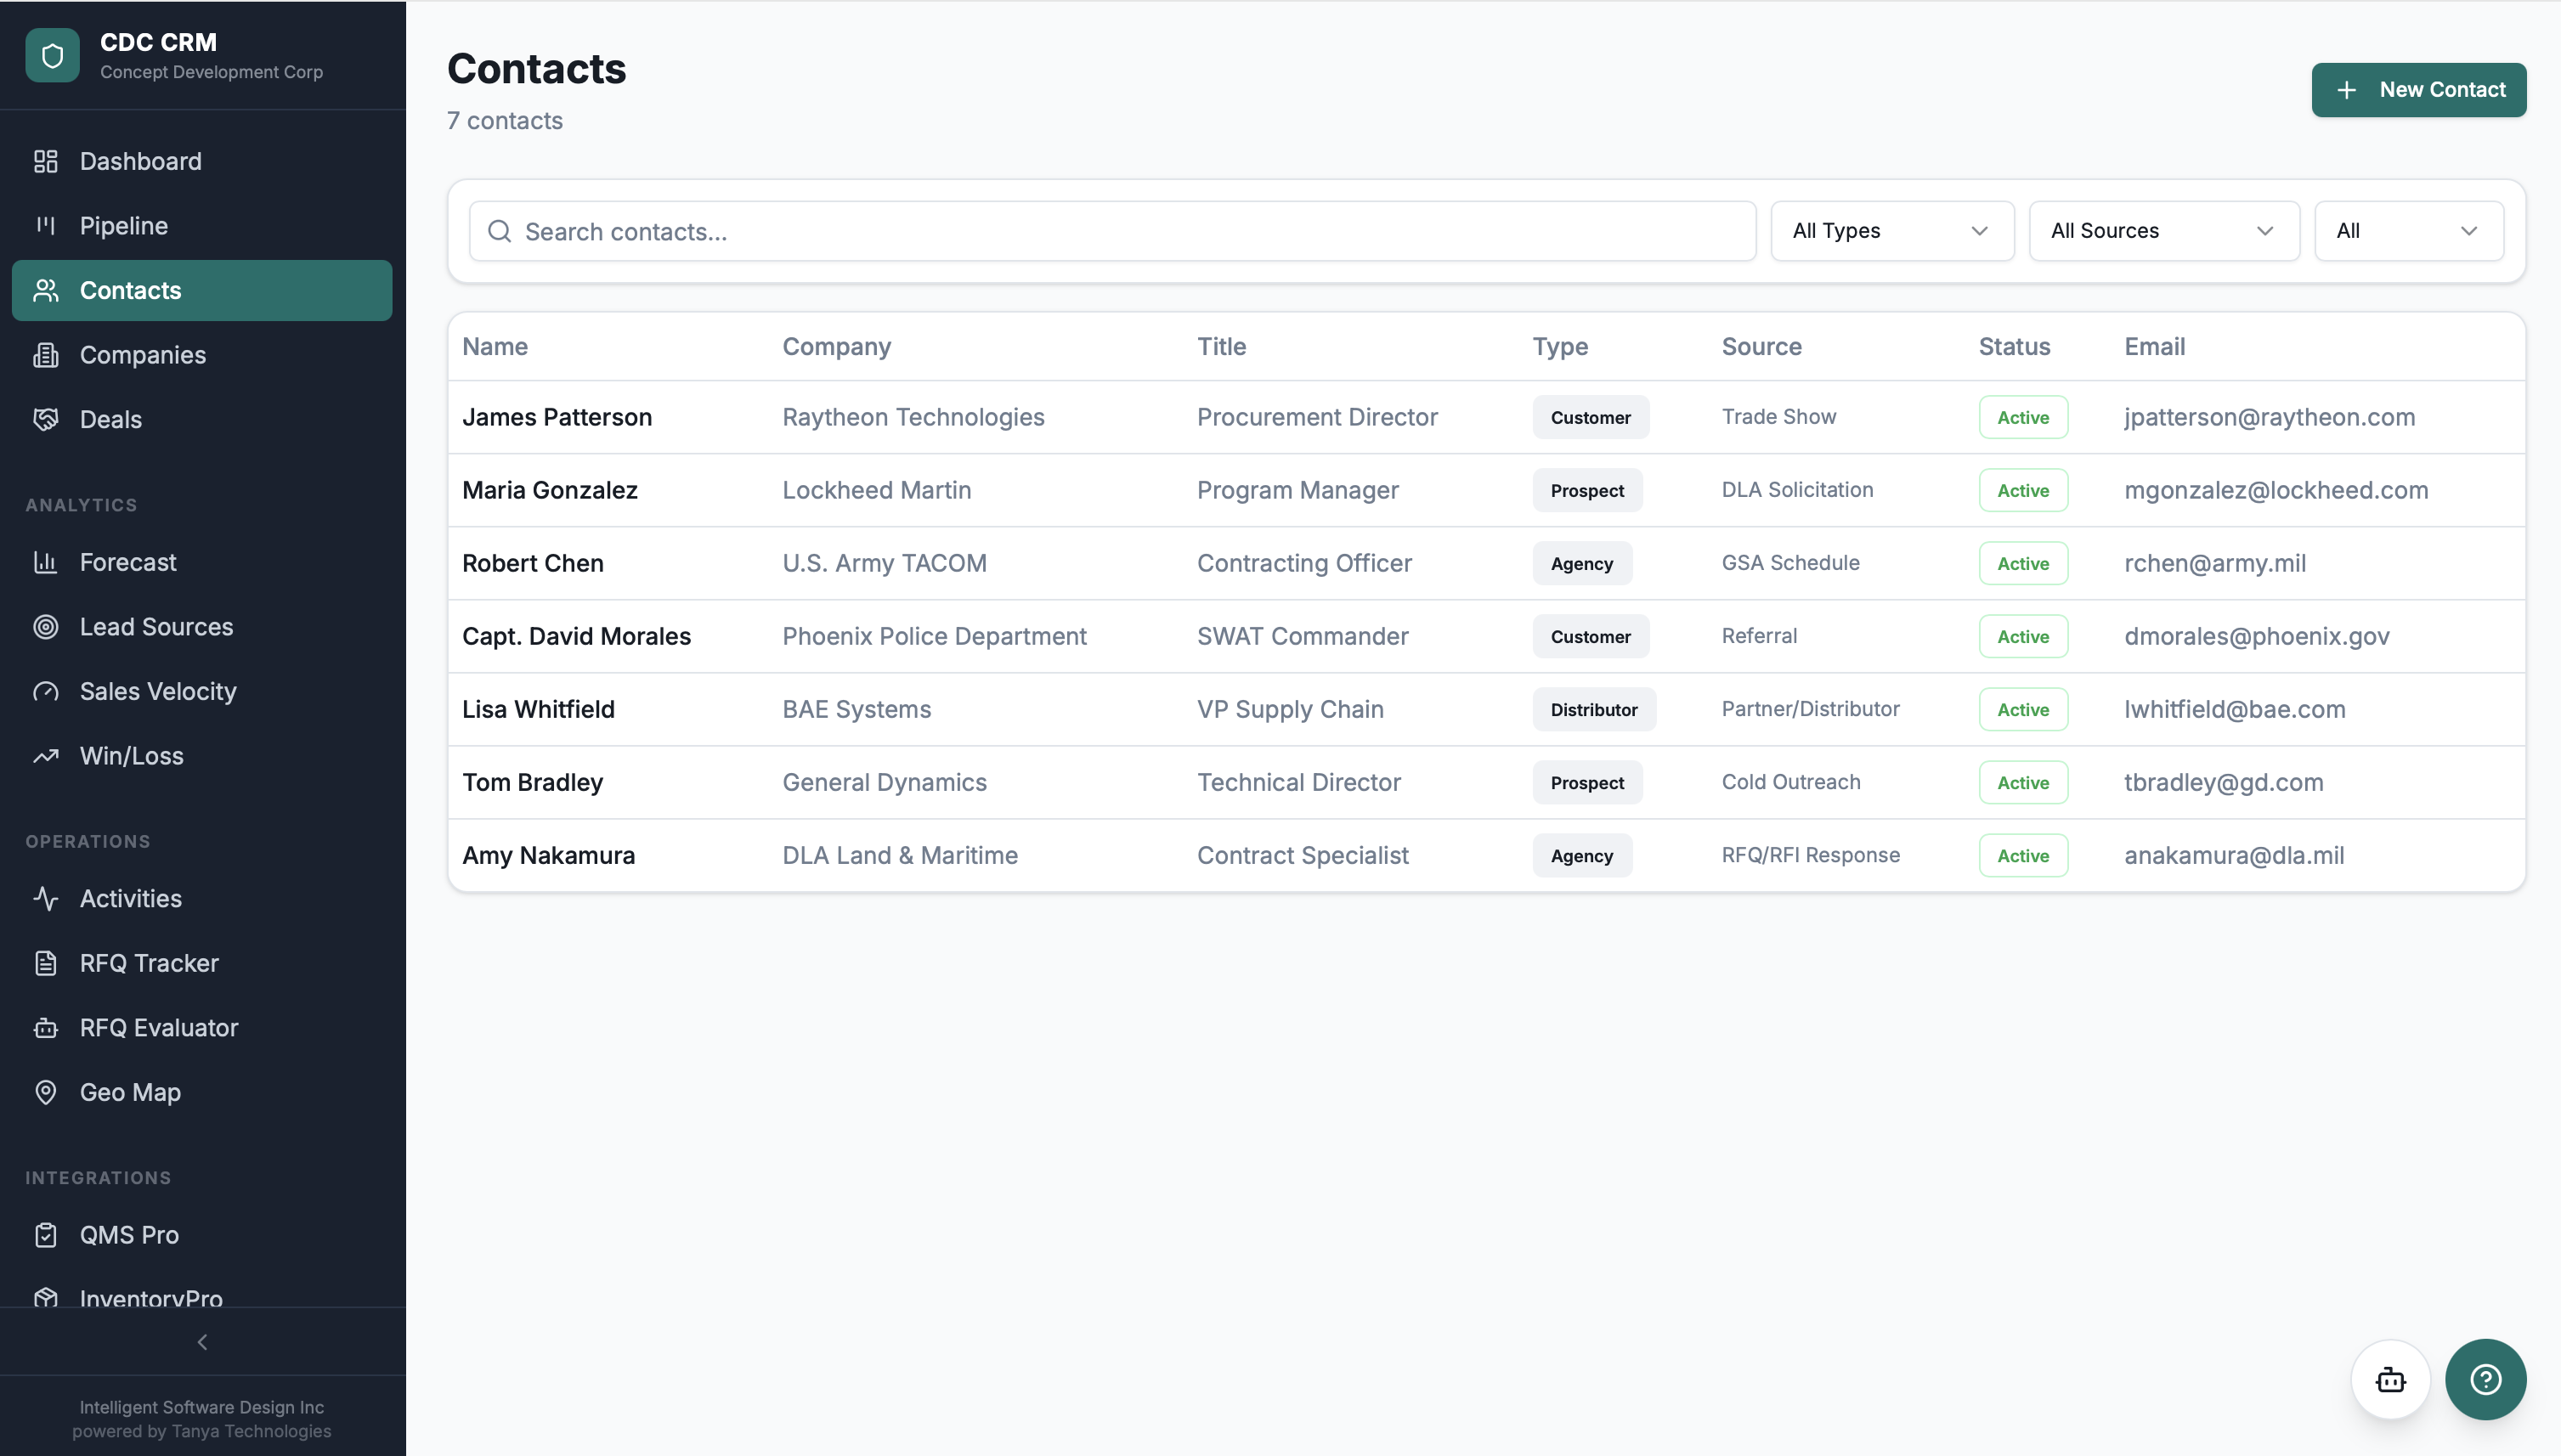Open the help question mark button

click(x=2486, y=1380)
